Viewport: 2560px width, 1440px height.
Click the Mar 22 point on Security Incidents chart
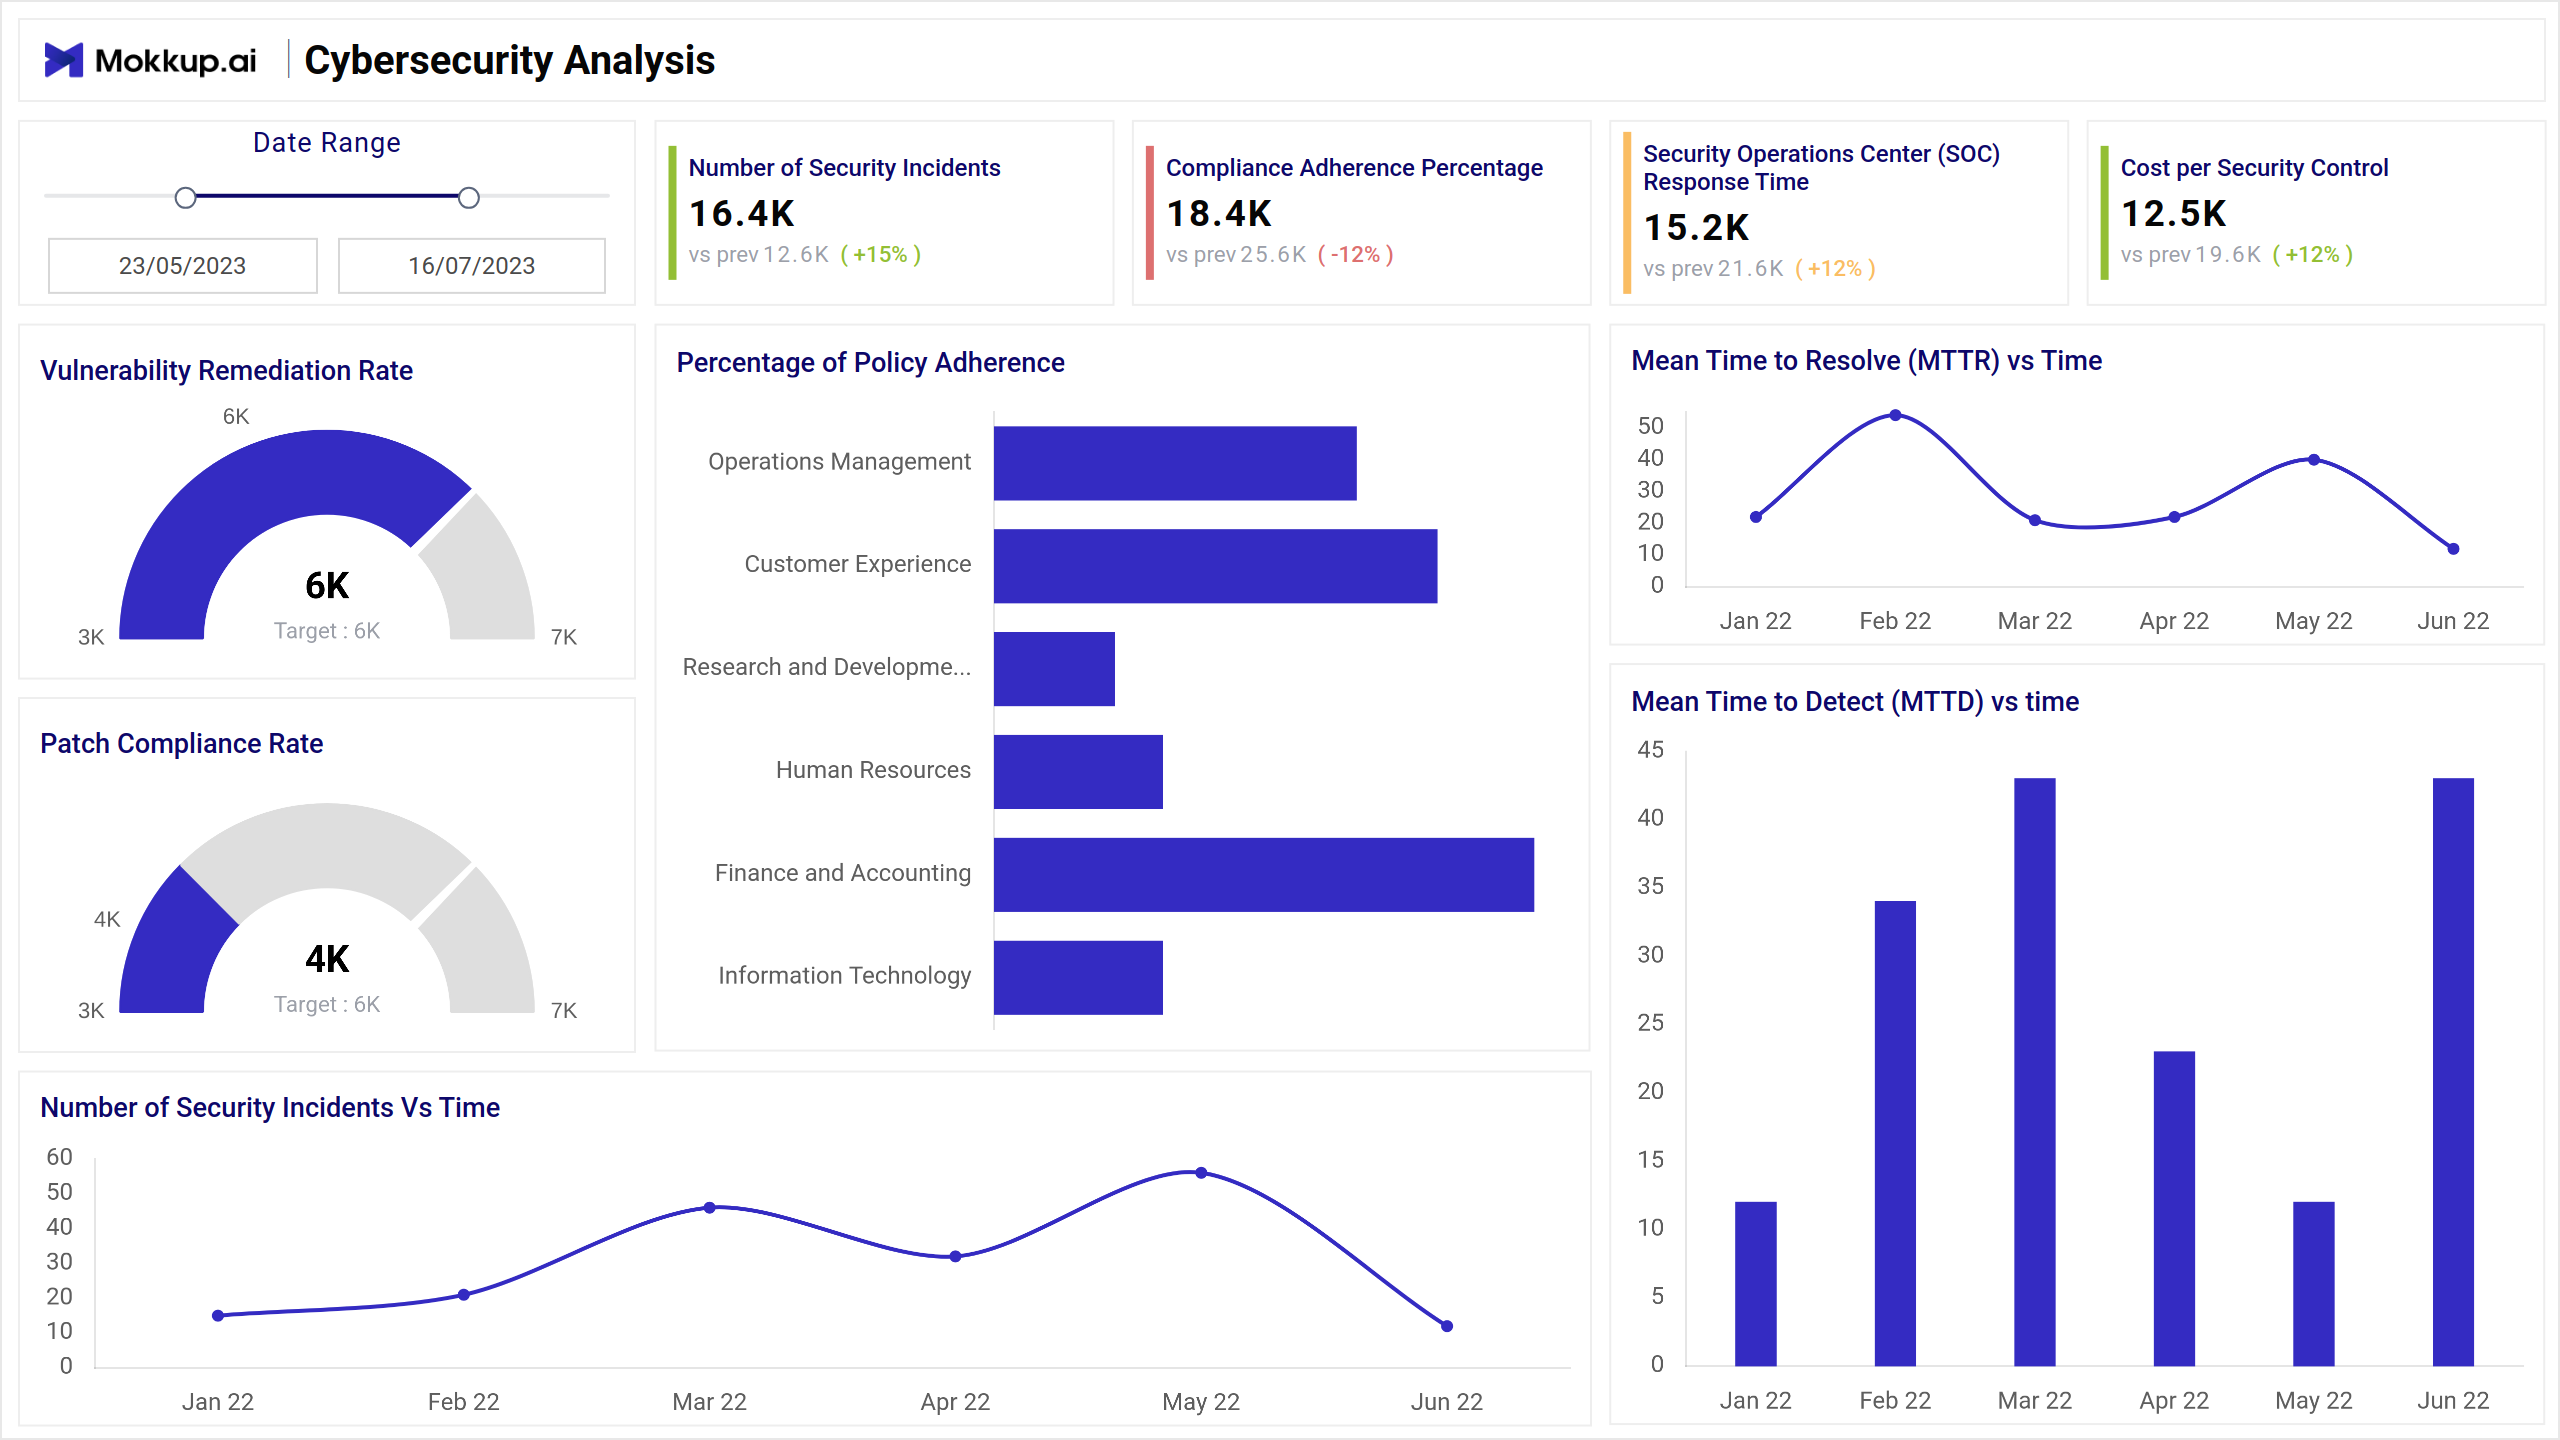coord(710,1208)
